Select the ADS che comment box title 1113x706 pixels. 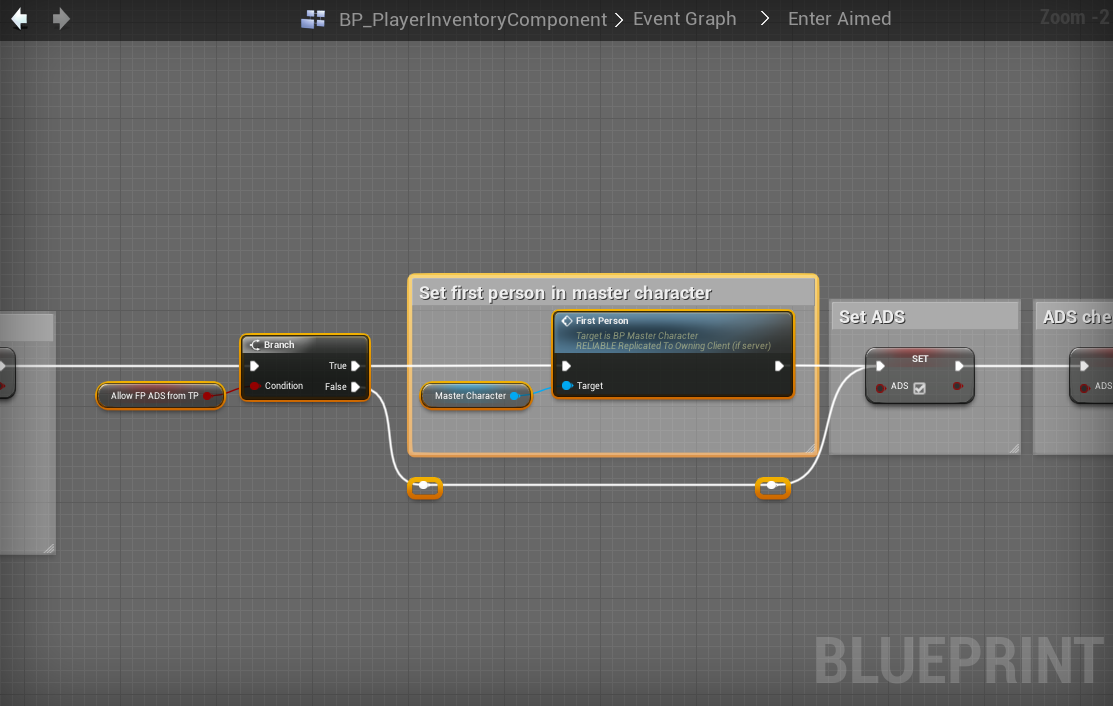(x=1077, y=317)
